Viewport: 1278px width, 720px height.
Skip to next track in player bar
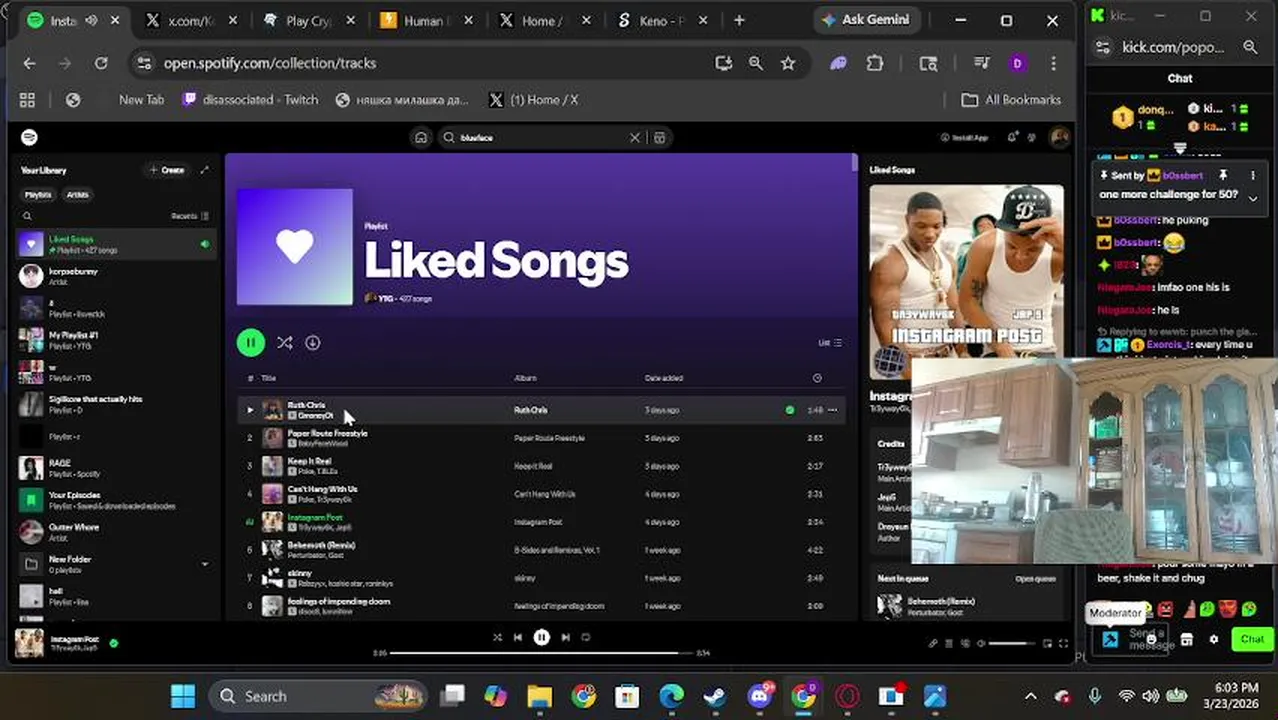tap(565, 637)
